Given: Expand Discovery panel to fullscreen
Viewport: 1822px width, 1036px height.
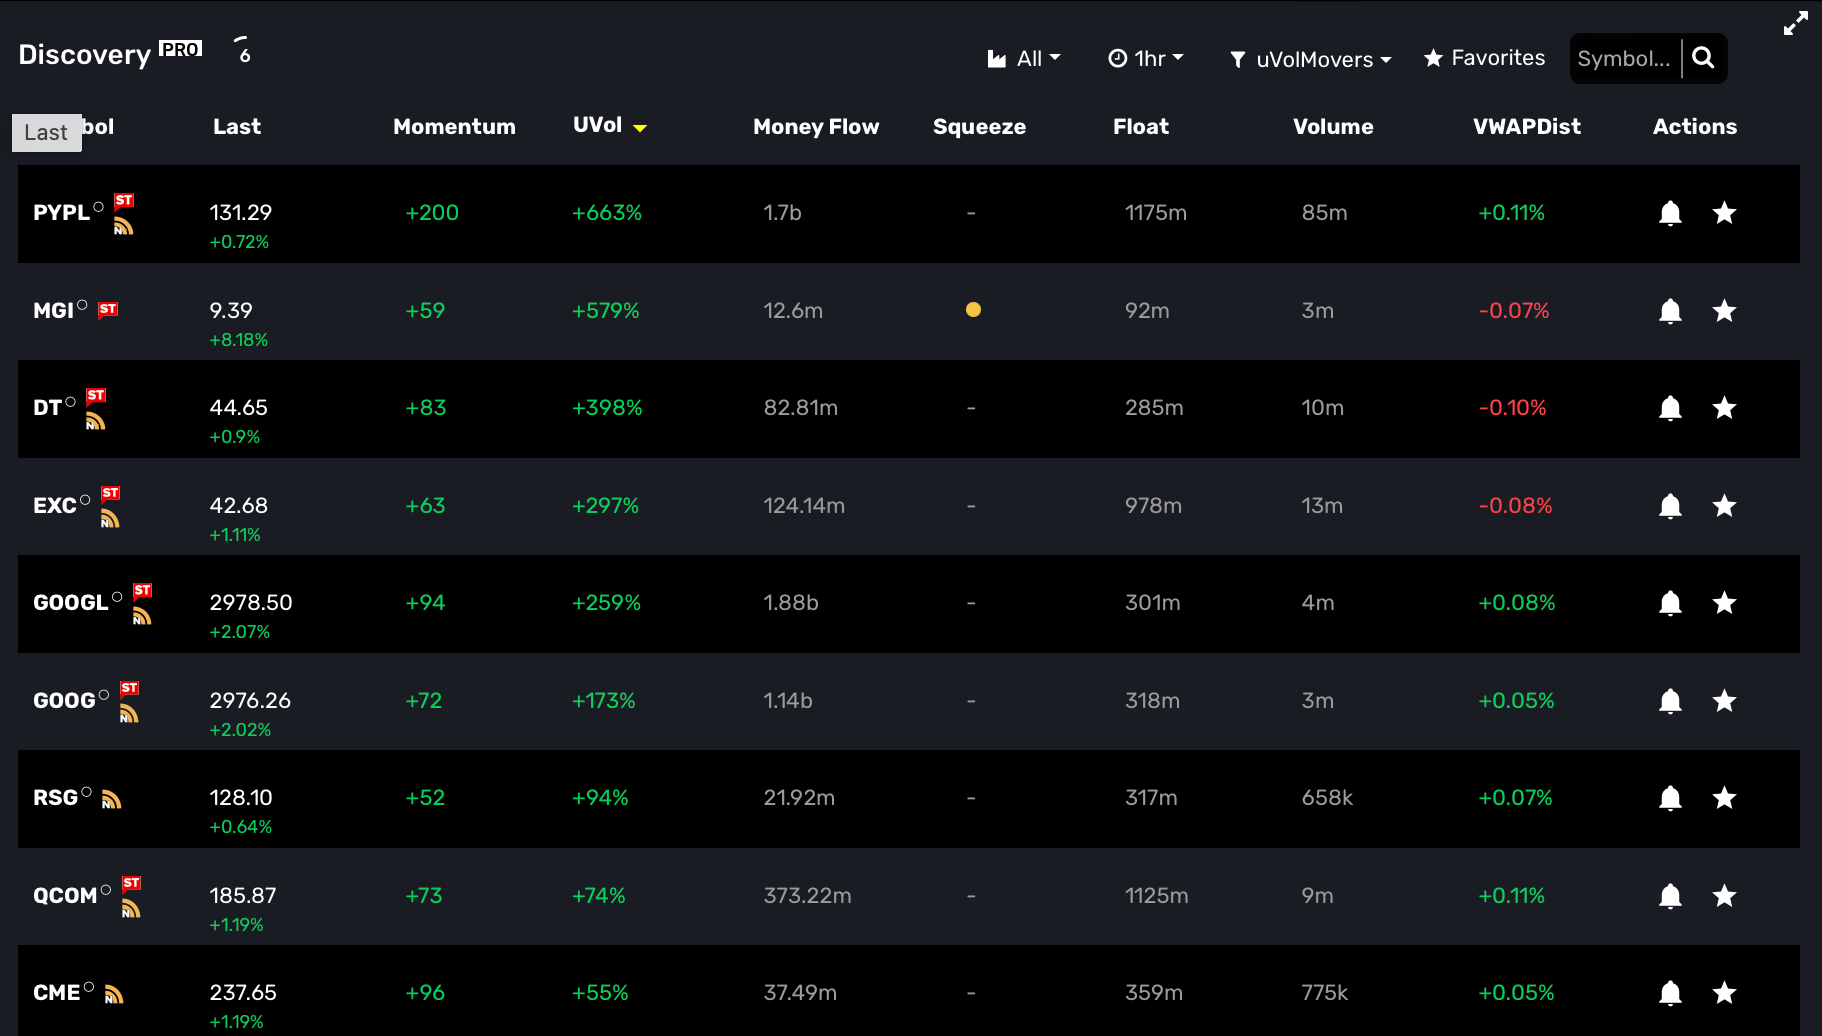Looking at the screenshot, I should [1796, 23].
